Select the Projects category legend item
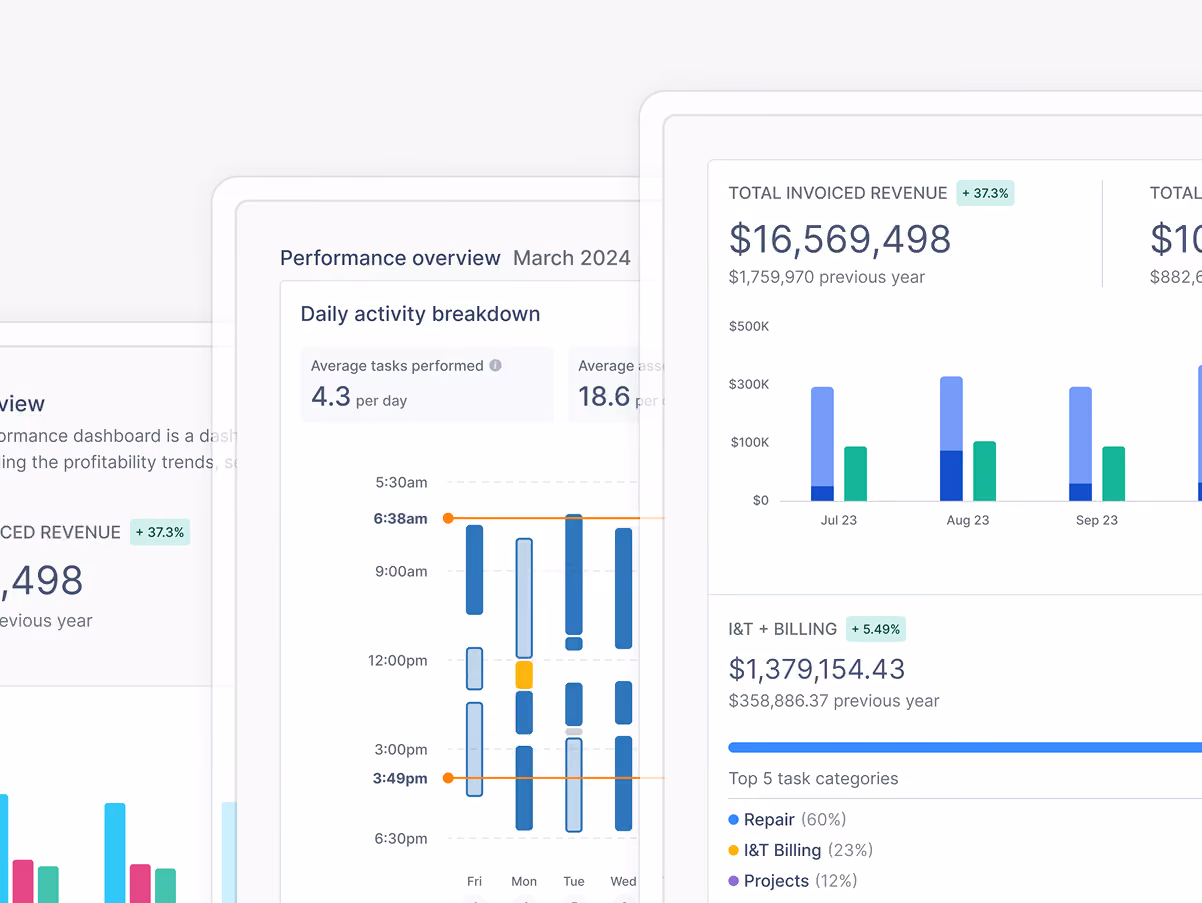Screen dimensions: 1202x903 (793, 881)
